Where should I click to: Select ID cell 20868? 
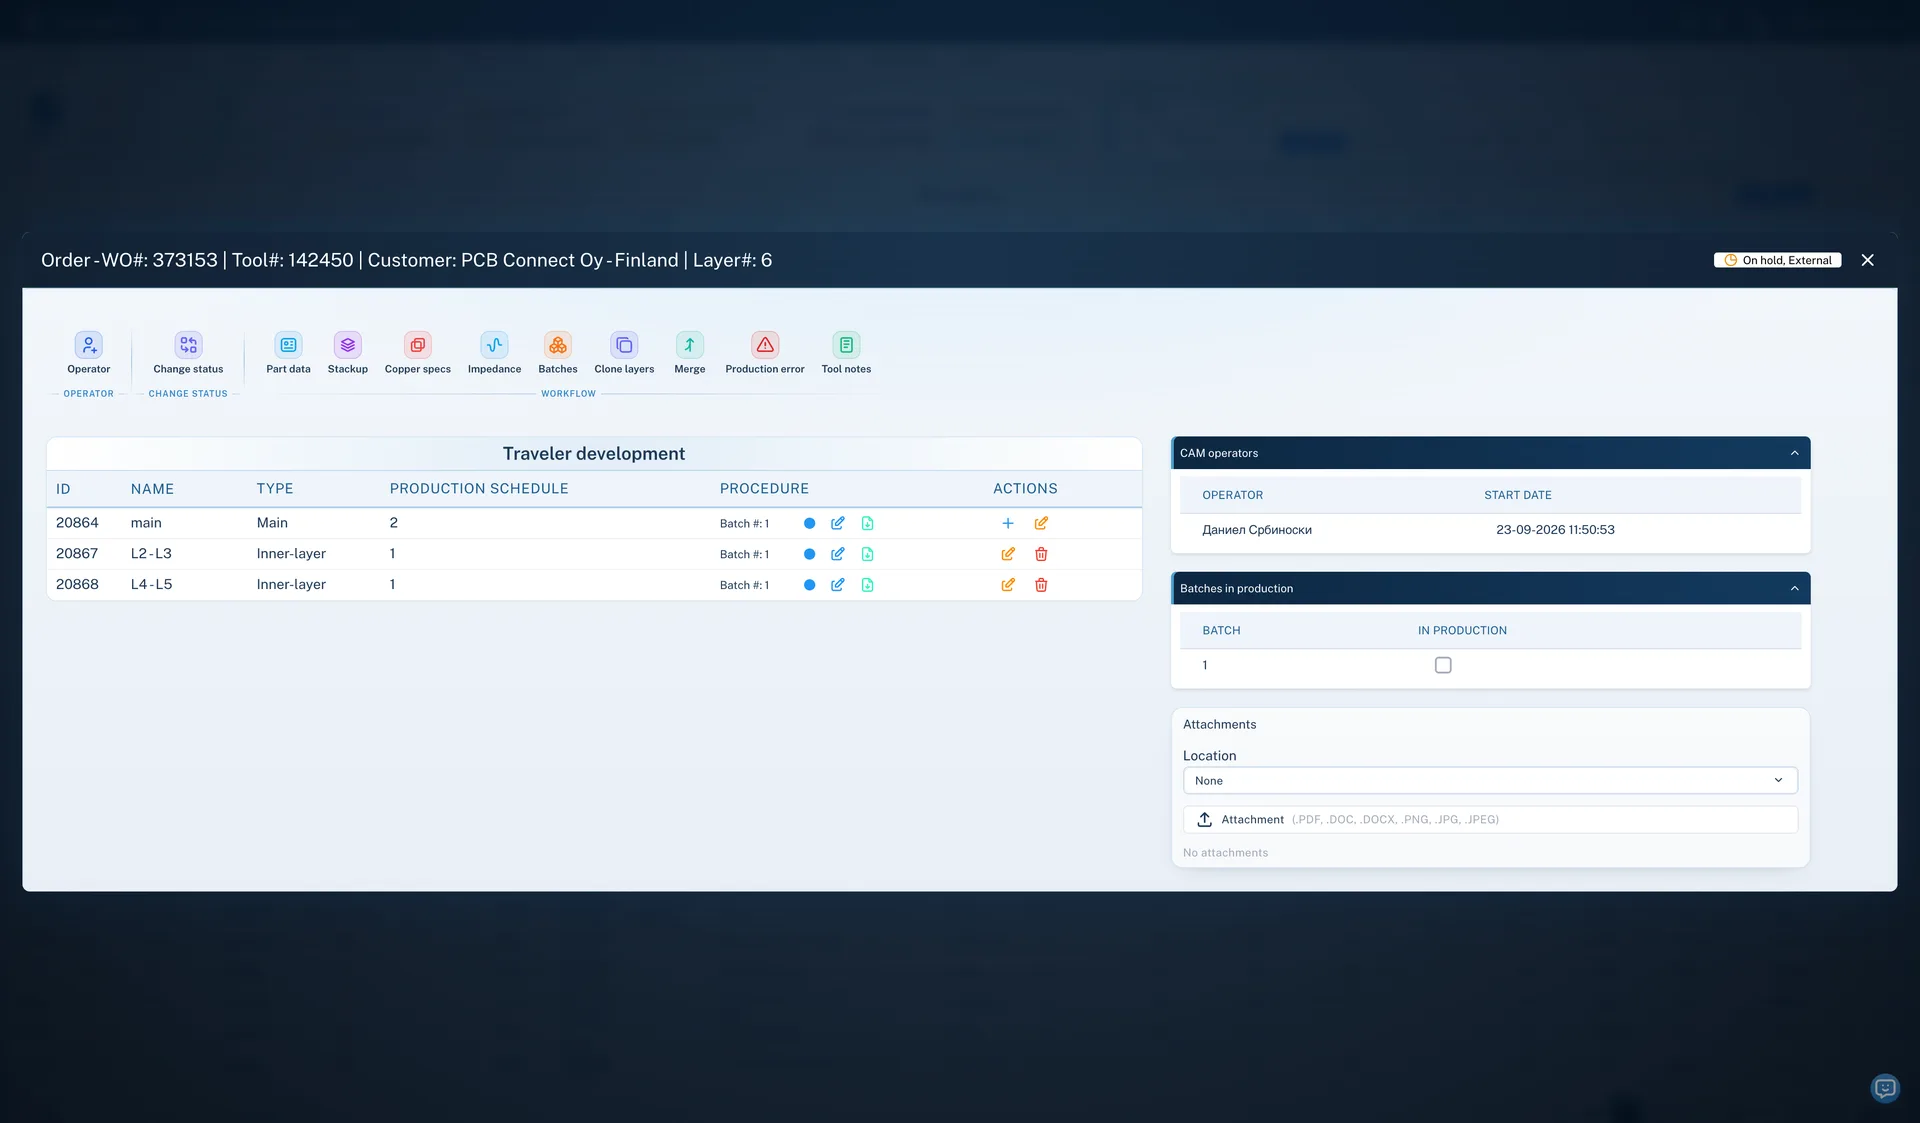77,585
